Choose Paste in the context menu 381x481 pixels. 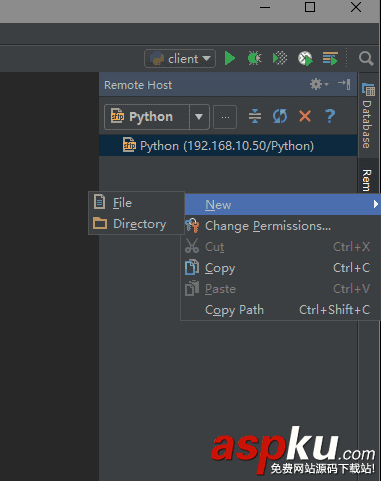(282, 289)
